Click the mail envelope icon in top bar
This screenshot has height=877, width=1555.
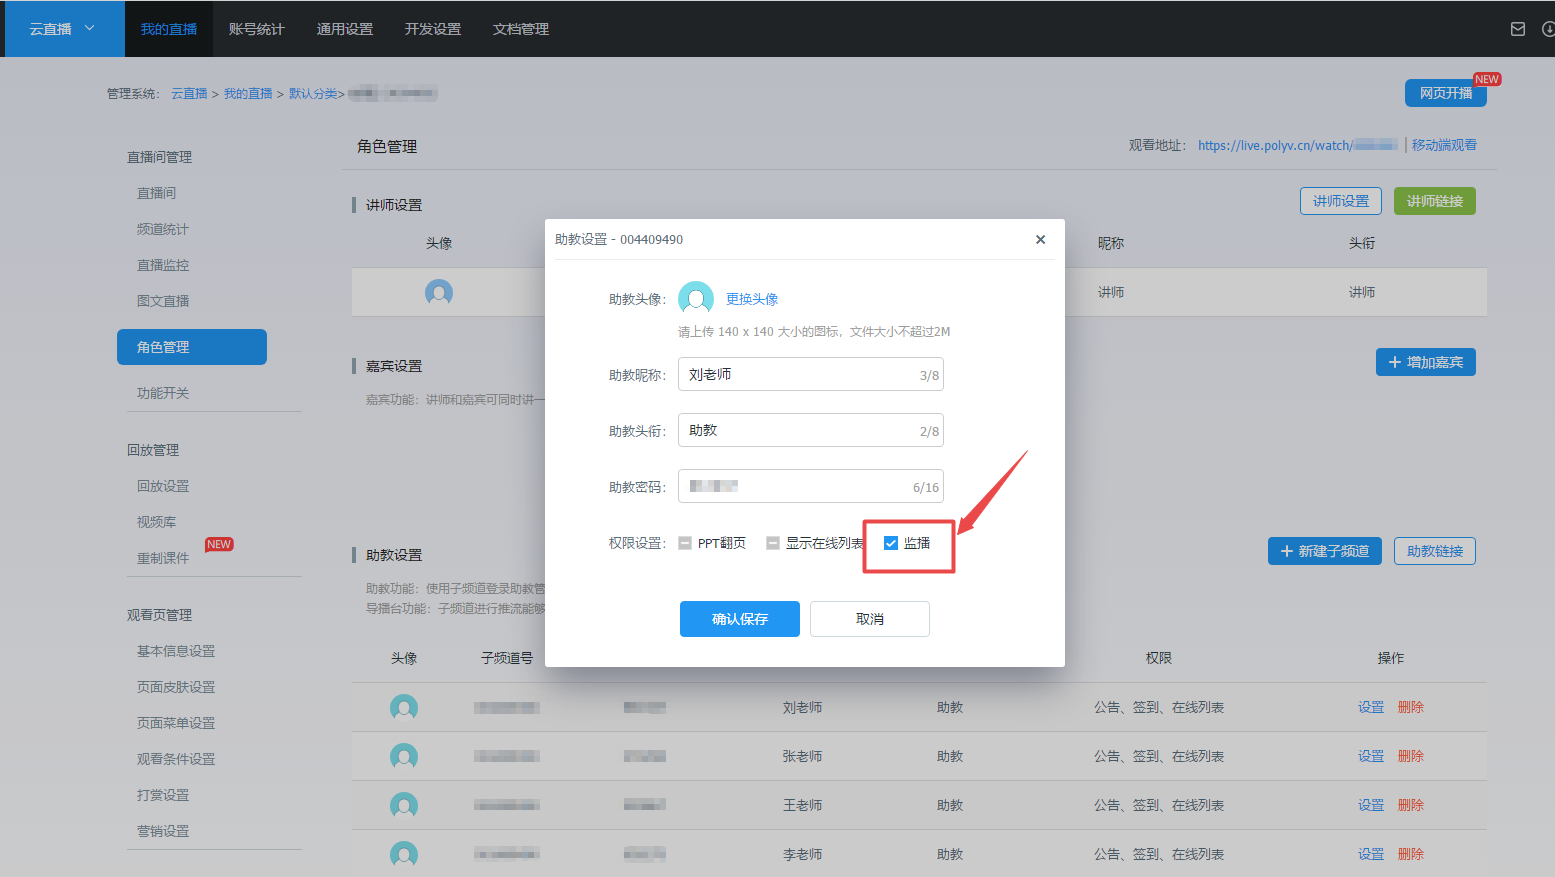pyautogui.click(x=1517, y=29)
